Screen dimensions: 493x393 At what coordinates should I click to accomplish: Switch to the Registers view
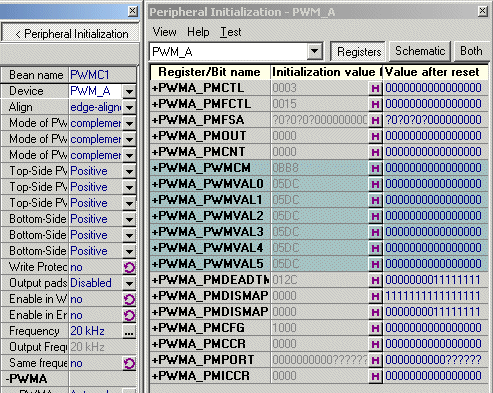(359, 52)
